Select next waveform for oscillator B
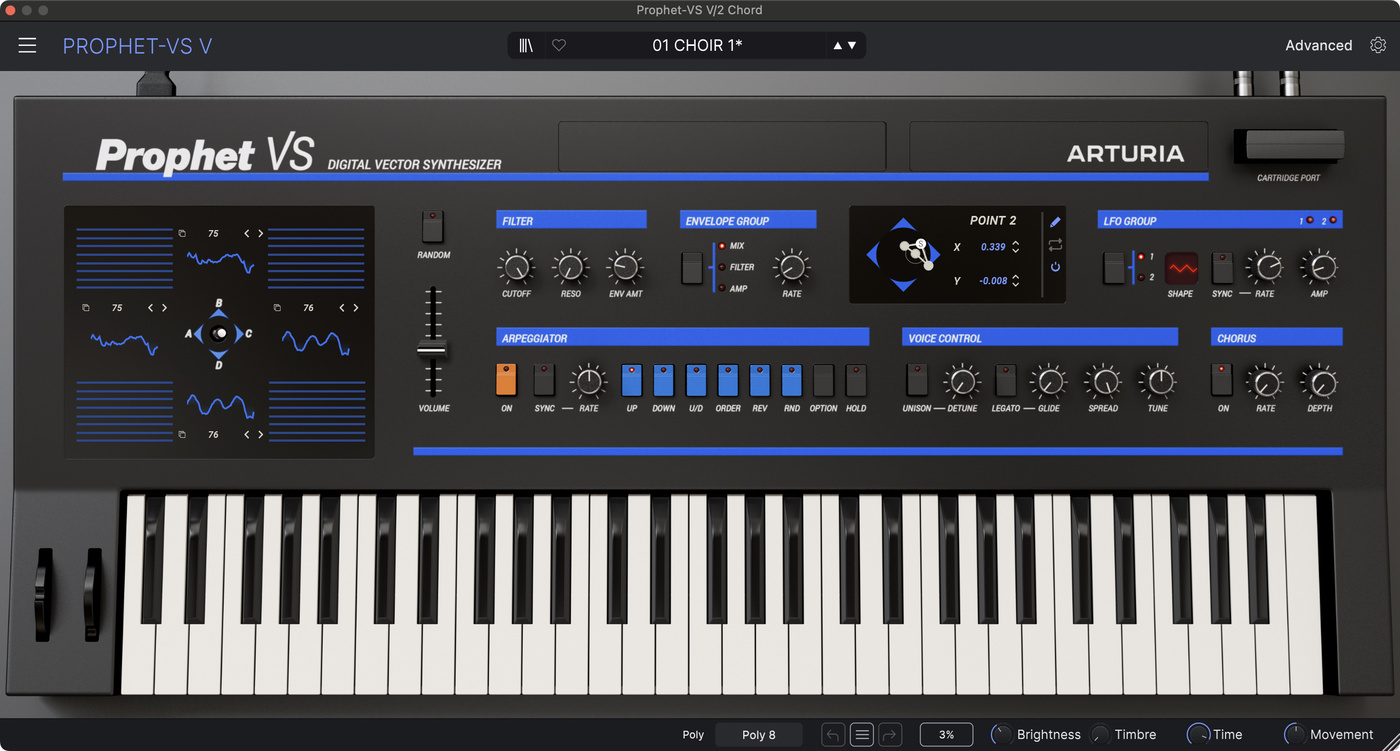 (x=261, y=233)
